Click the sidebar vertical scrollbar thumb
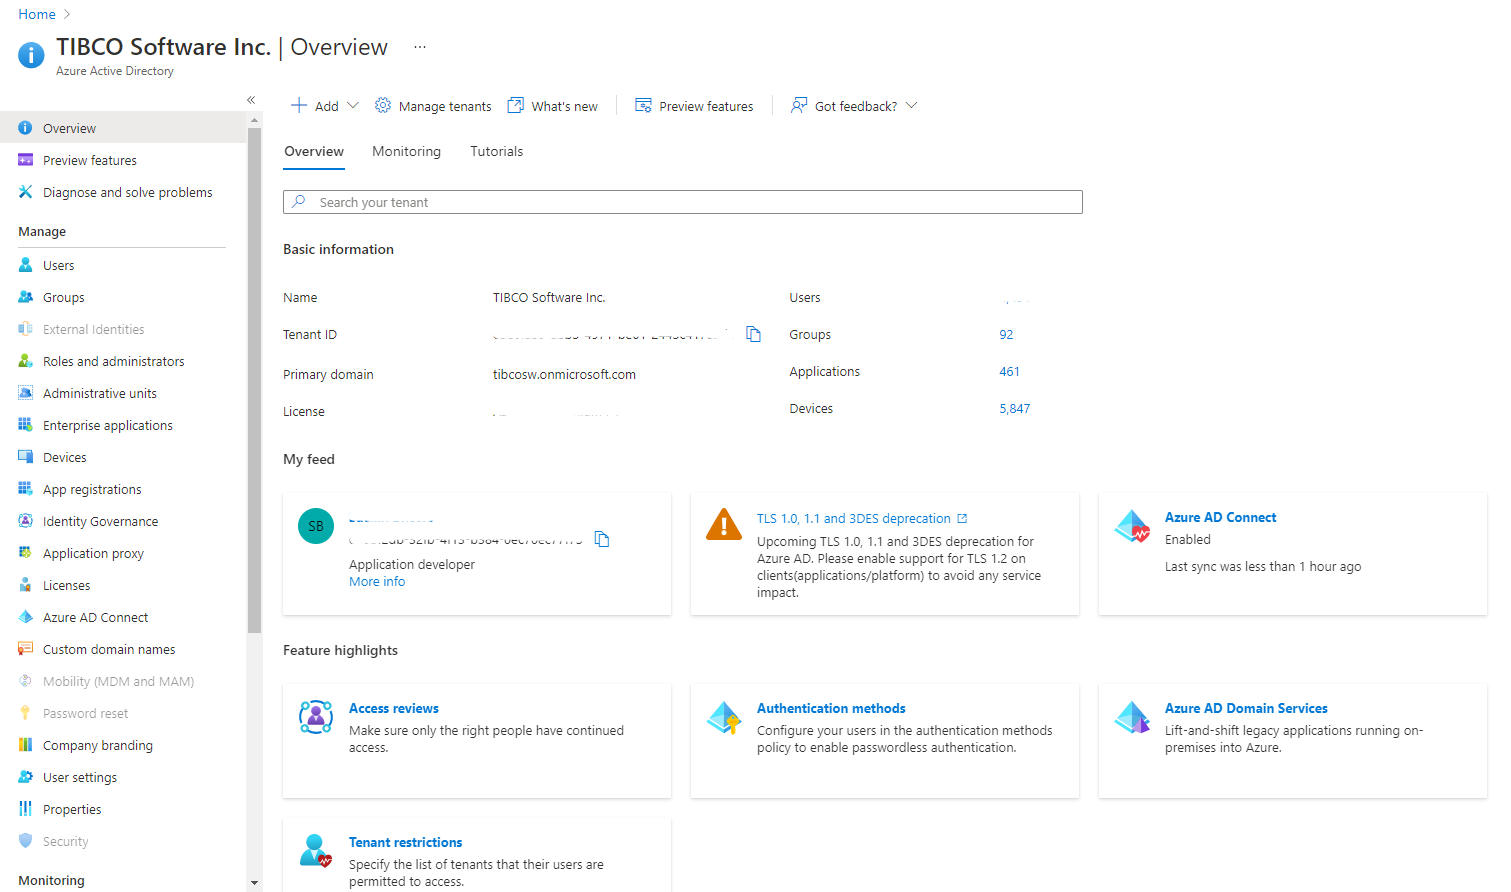1511x892 pixels. coord(254,380)
